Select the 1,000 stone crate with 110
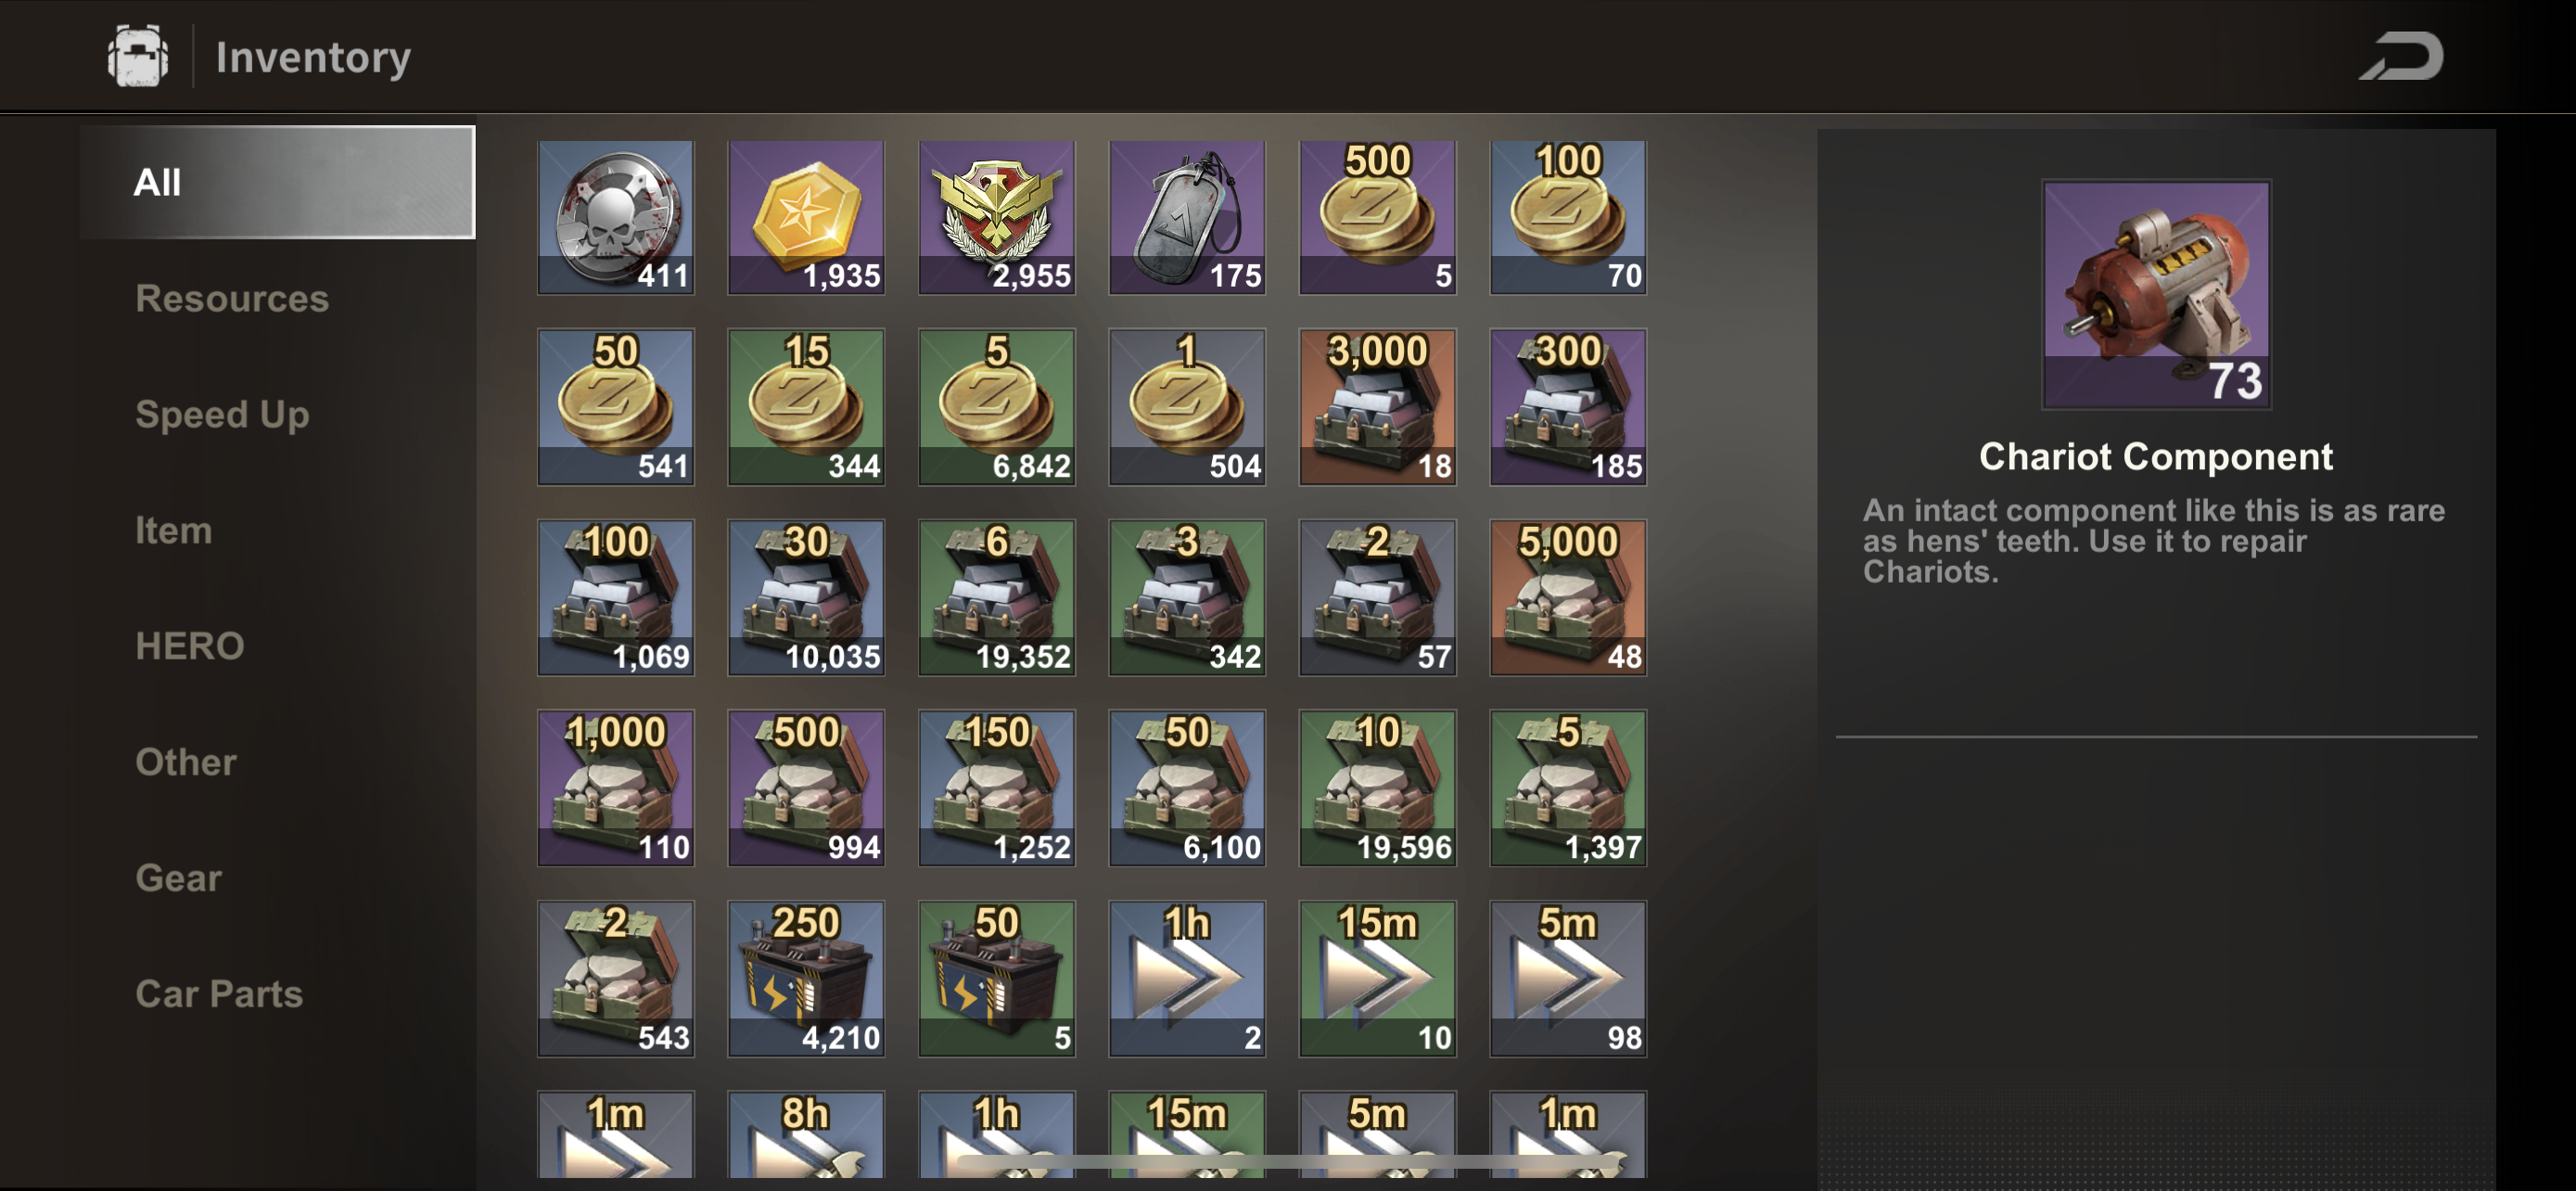This screenshot has height=1191, width=2576. pyautogui.click(x=615, y=788)
